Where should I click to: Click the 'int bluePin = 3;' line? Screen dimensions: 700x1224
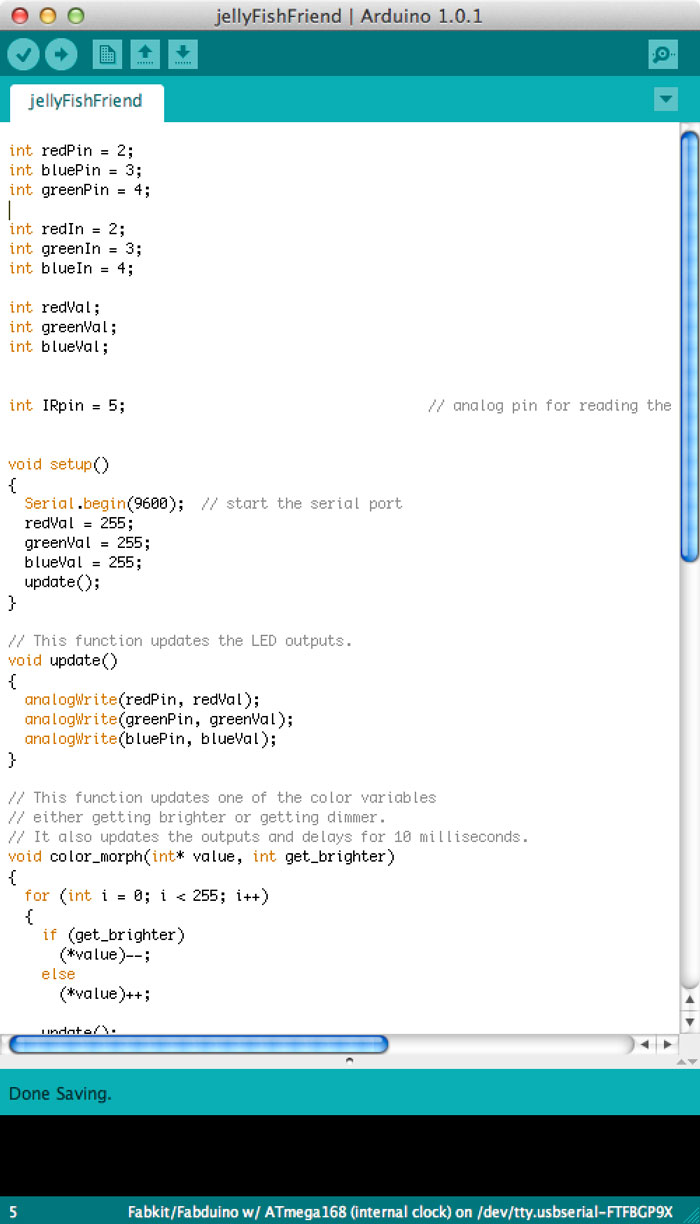click(x=75, y=170)
